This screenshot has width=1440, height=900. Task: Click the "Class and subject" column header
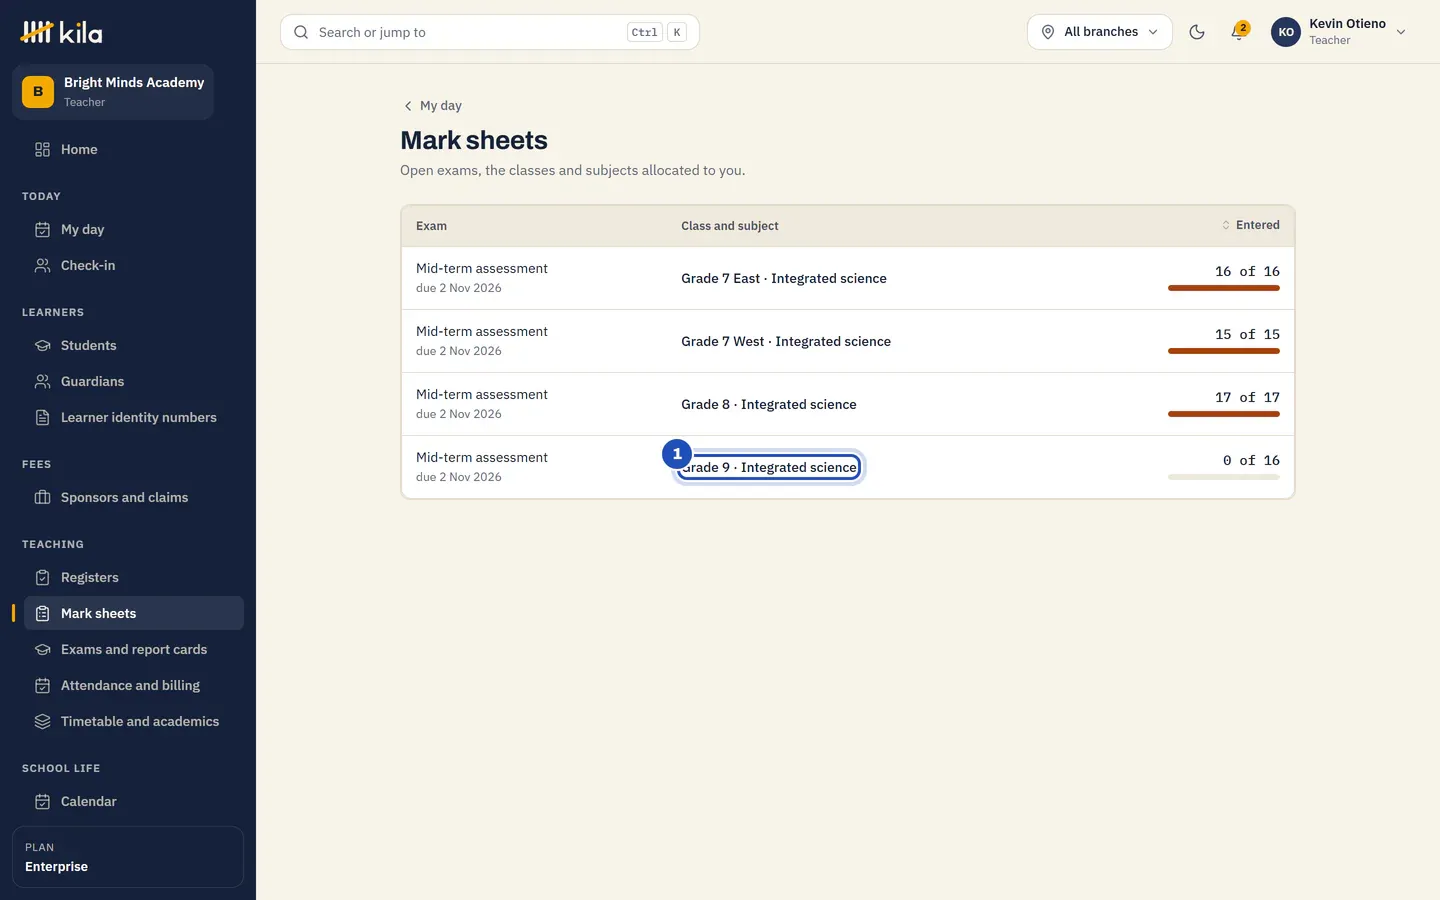(730, 226)
